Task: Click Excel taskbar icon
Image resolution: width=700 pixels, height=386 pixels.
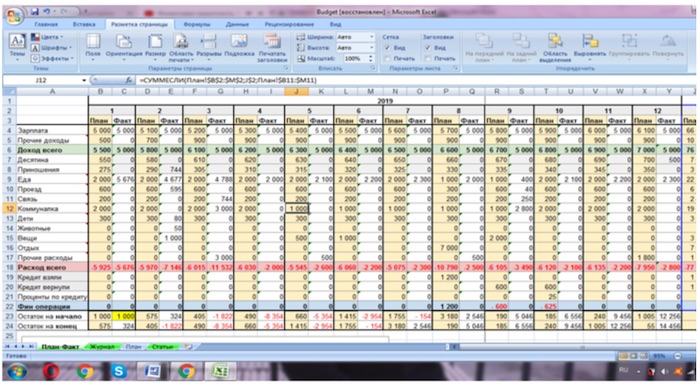Action: click(219, 371)
